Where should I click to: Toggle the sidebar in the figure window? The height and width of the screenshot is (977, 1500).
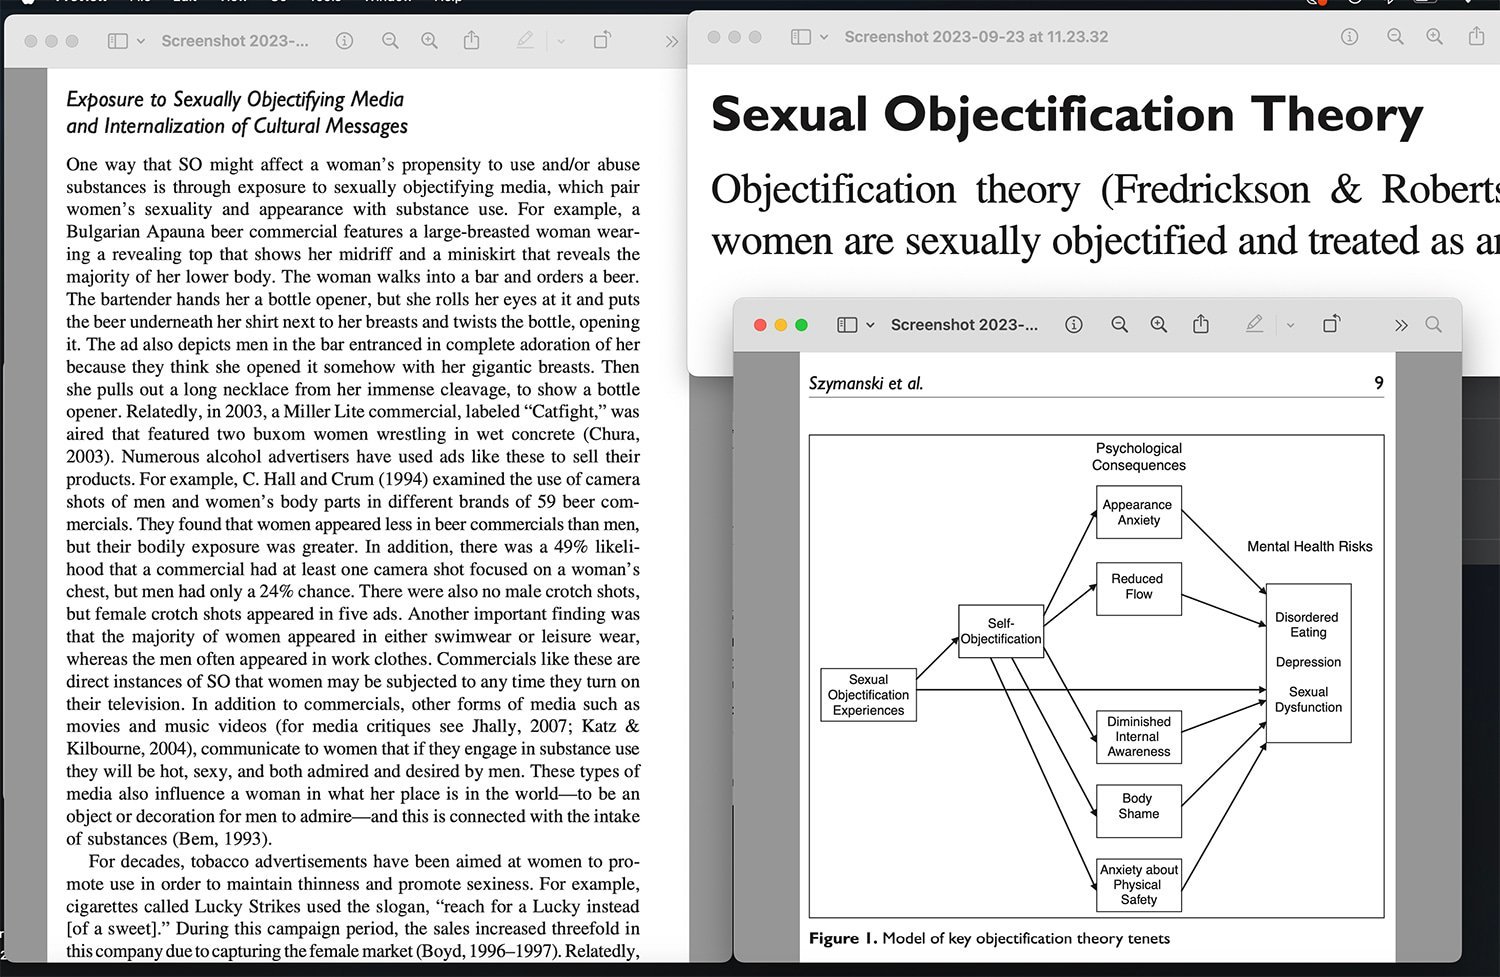coord(847,325)
